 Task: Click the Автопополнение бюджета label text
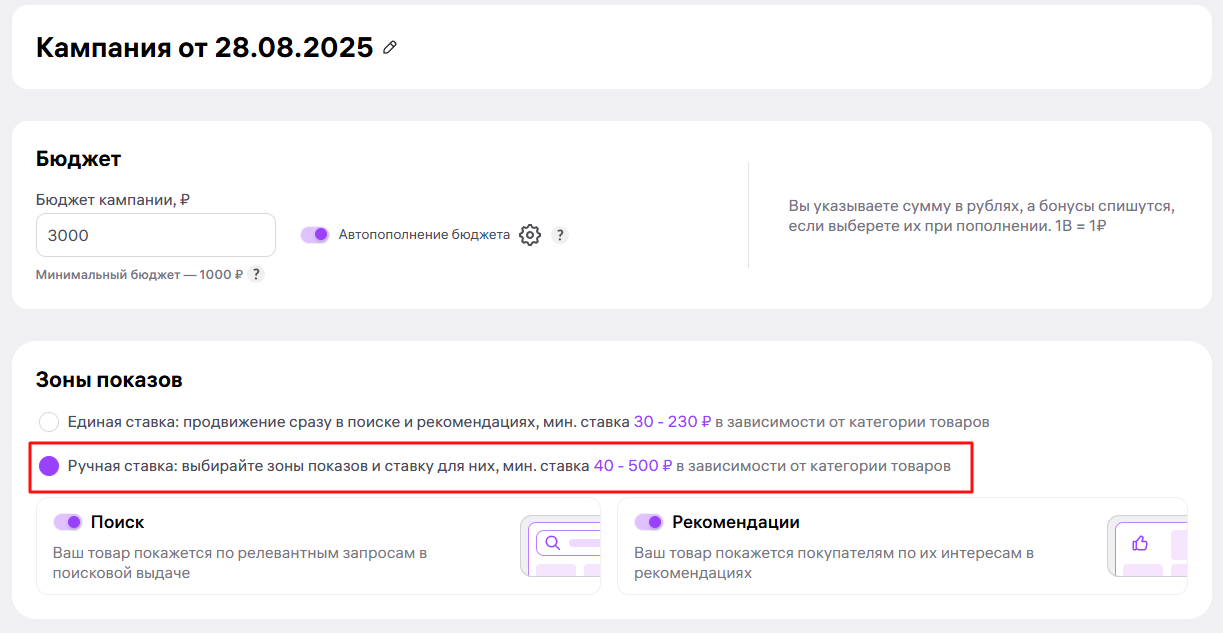click(424, 235)
